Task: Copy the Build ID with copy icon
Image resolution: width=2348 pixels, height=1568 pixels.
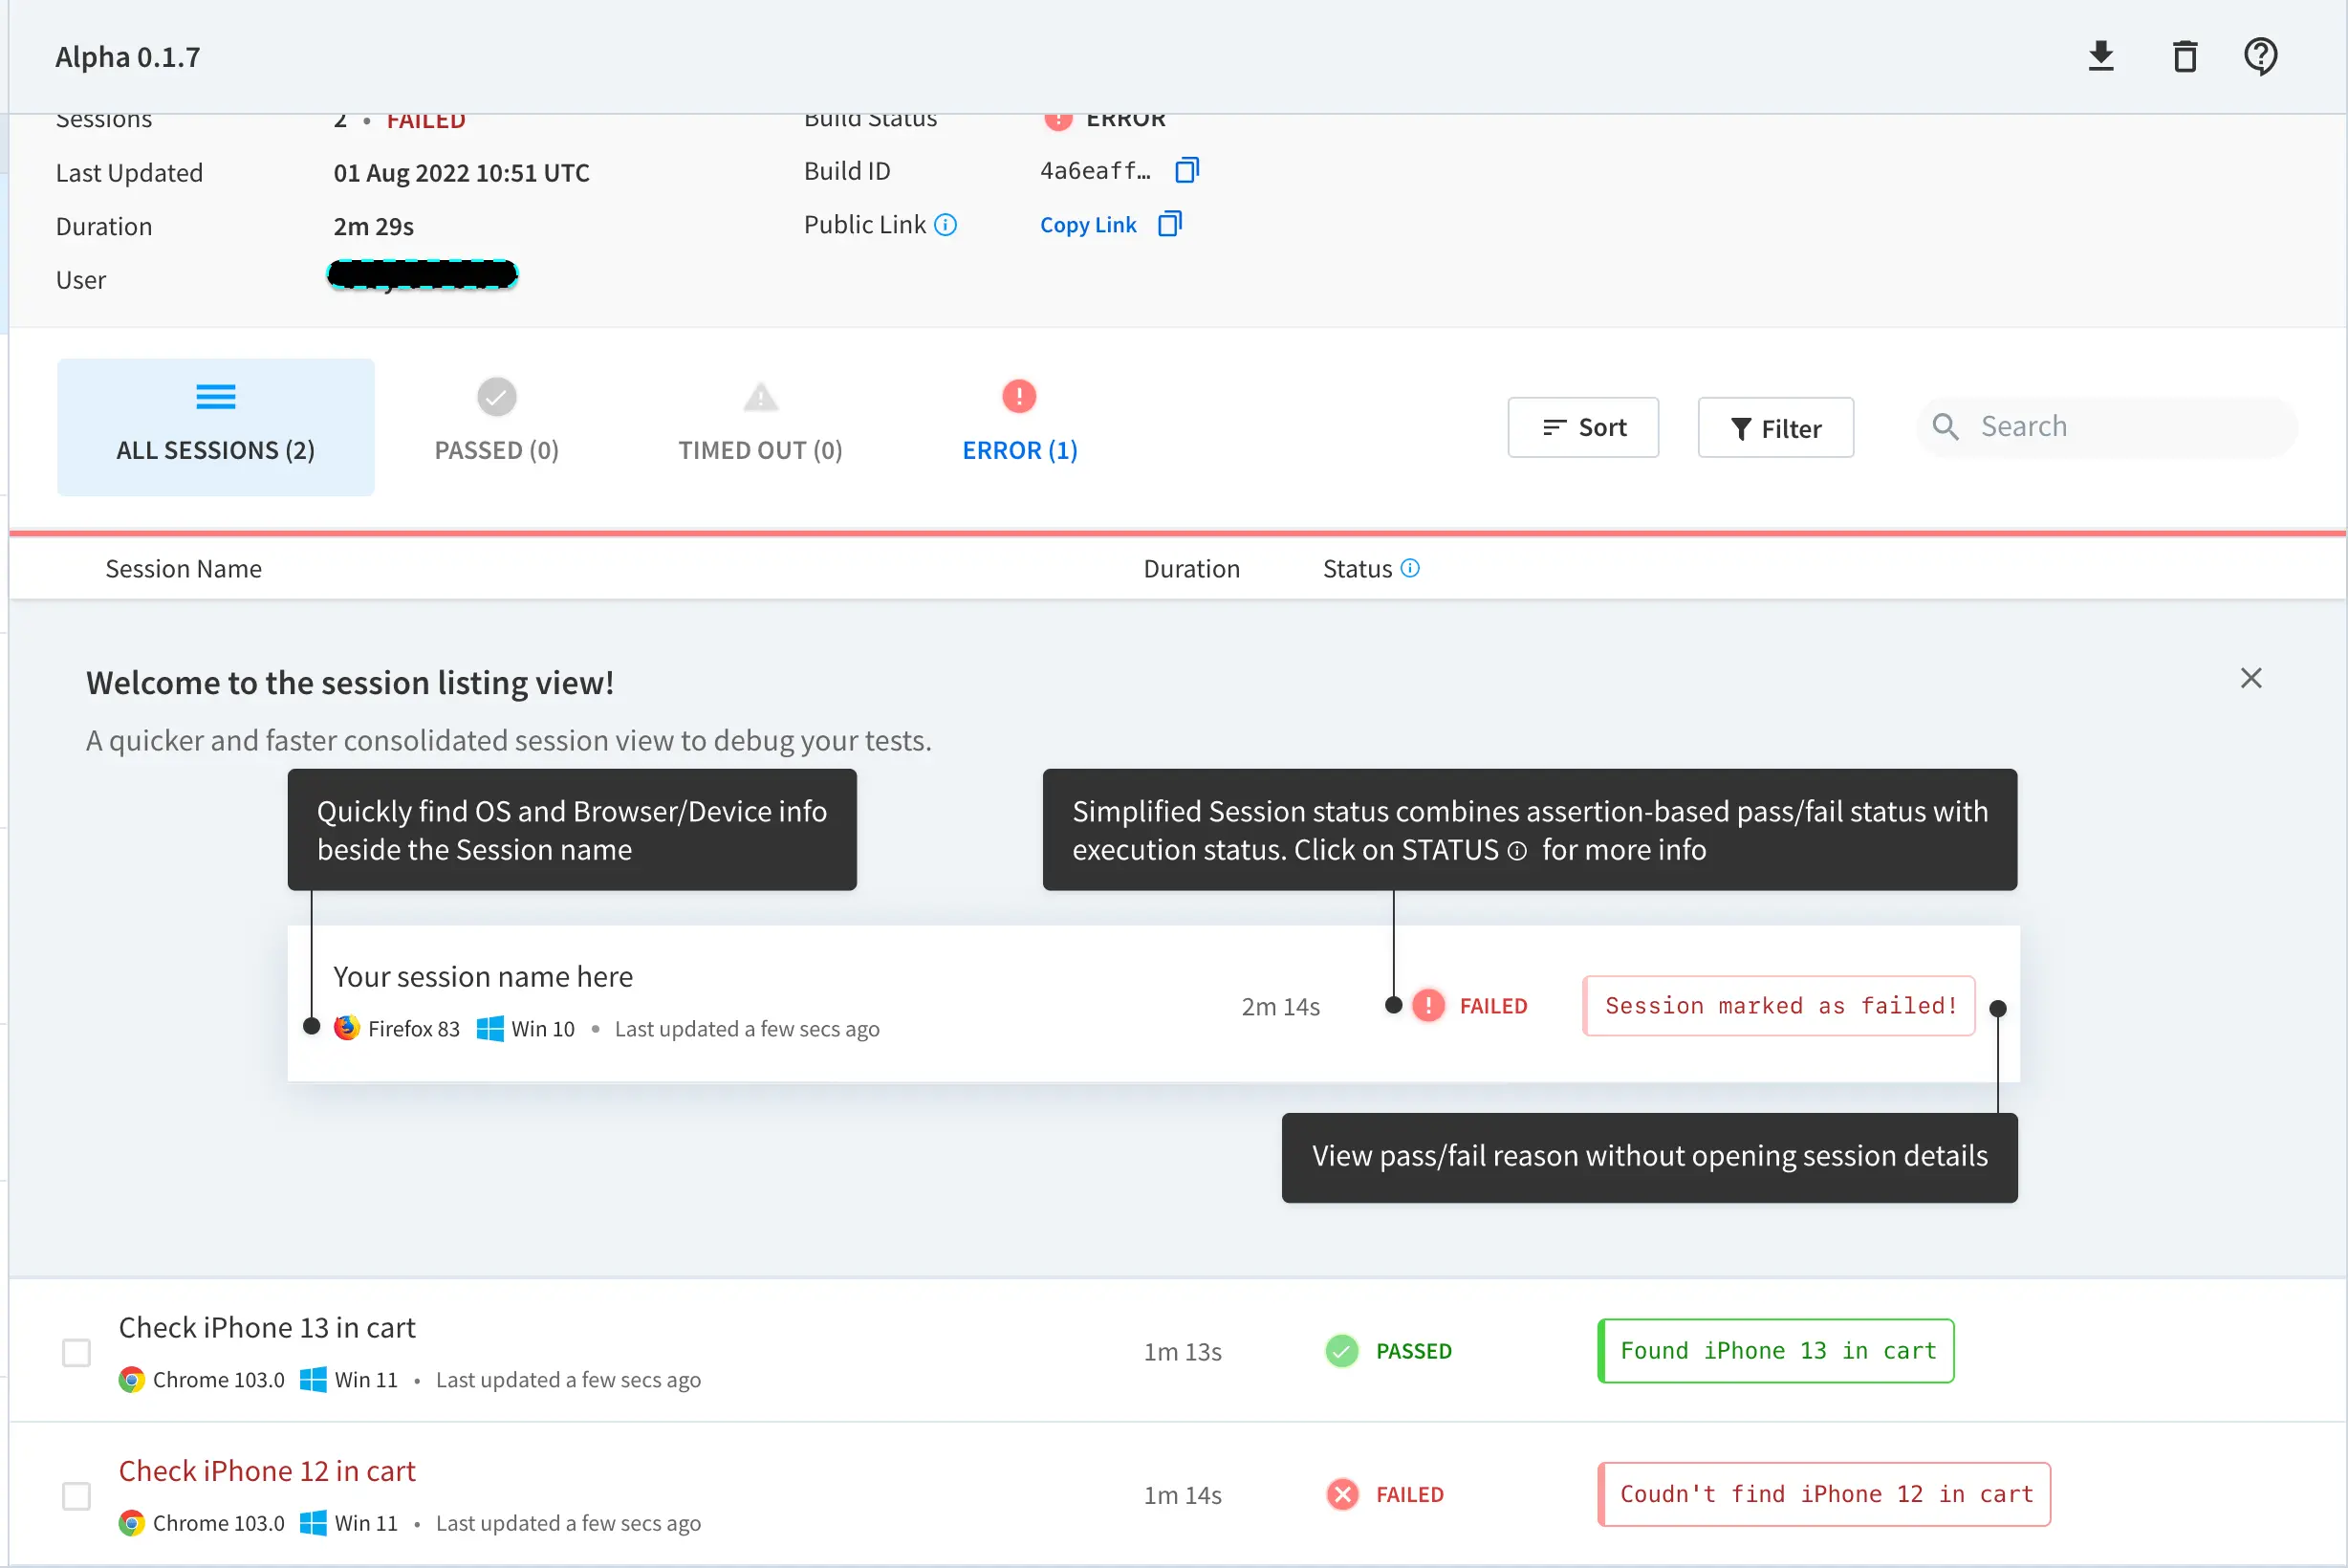Action: tap(1187, 170)
